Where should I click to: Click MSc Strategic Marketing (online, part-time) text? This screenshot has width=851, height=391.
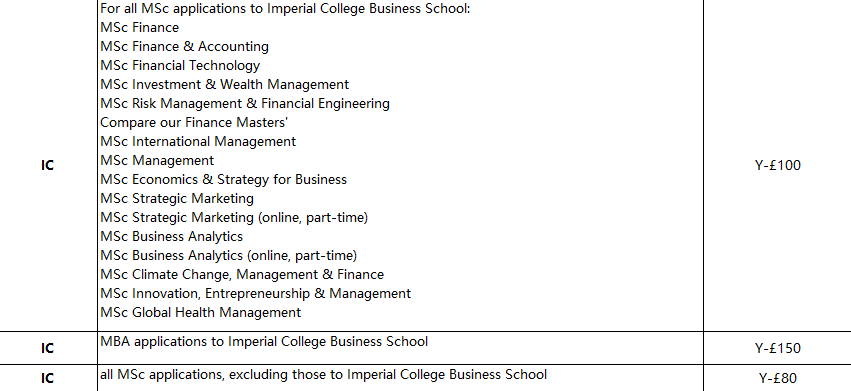coord(234,217)
